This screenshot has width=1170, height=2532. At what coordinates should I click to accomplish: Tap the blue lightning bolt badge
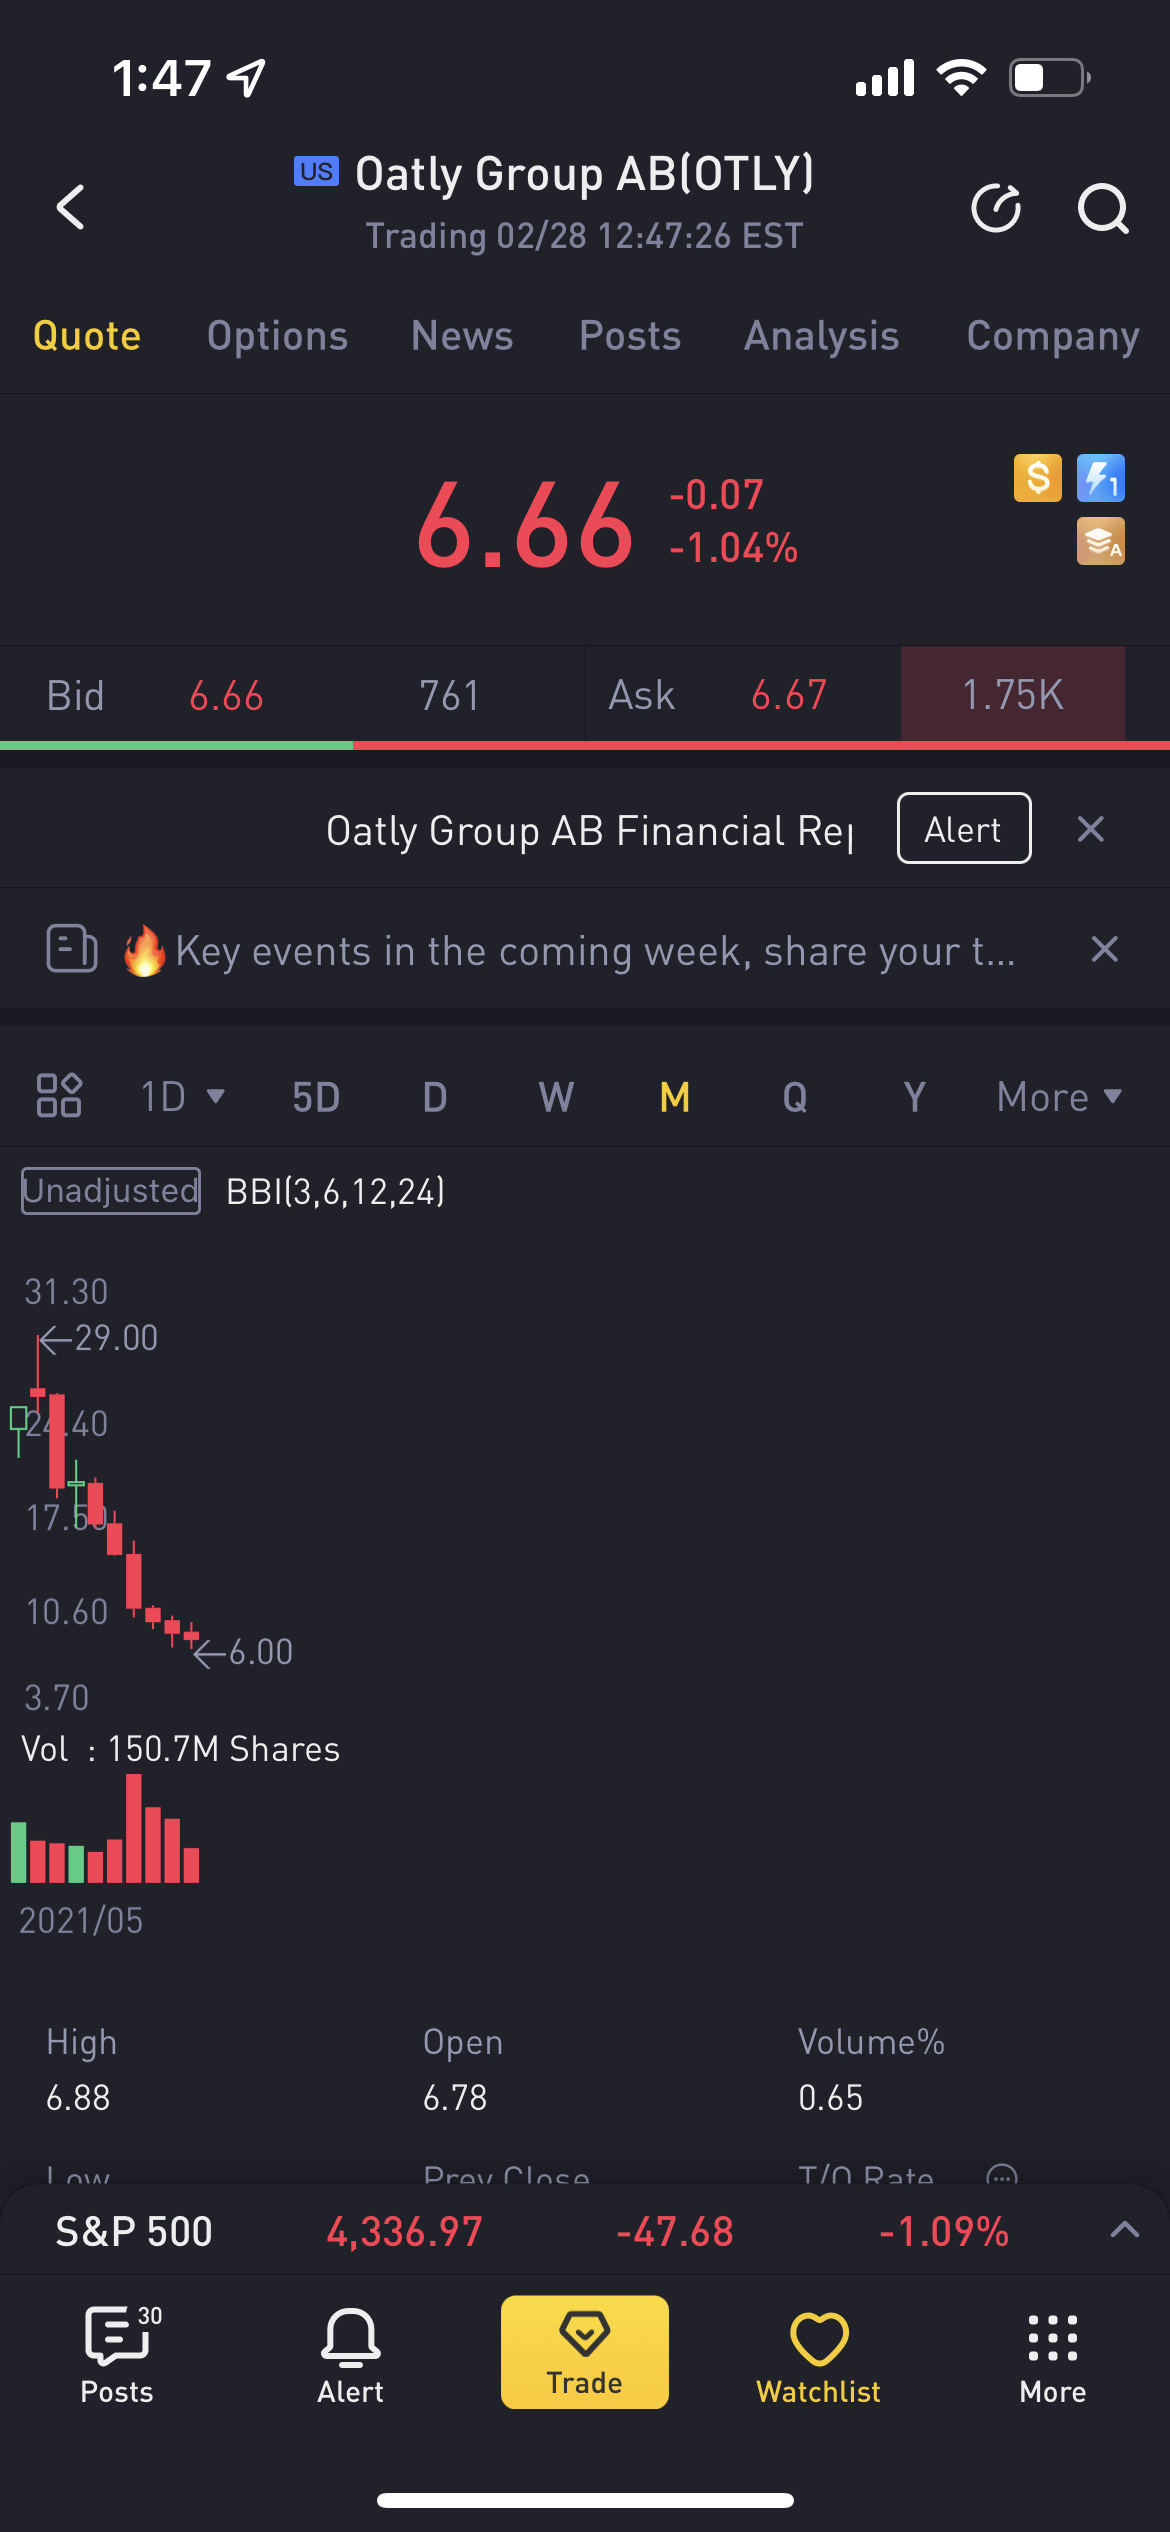click(1100, 478)
